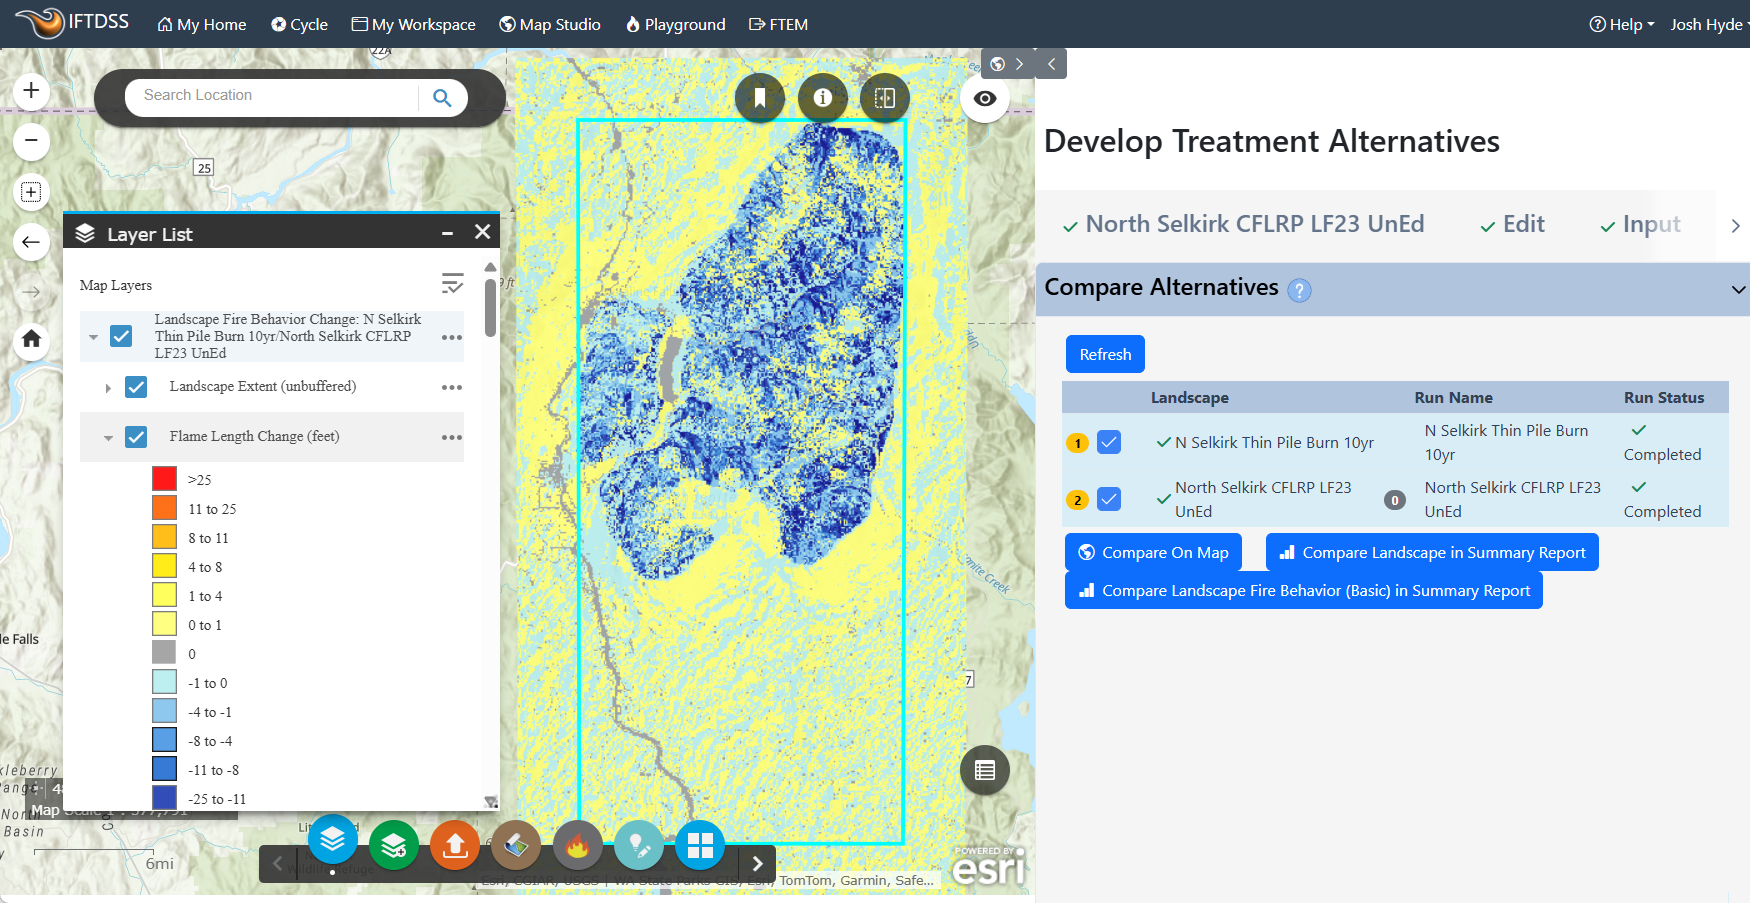Select the add layers tool on map toolbar

(x=394, y=845)
